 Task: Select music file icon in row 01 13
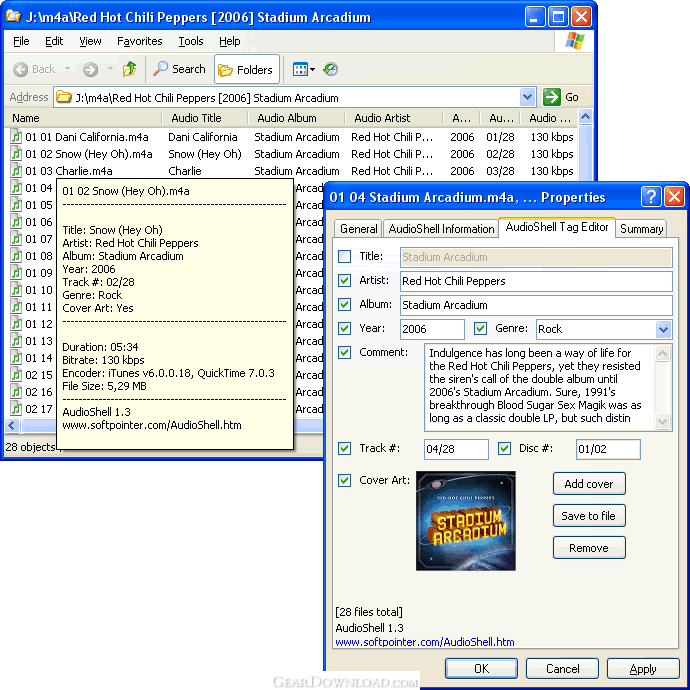point(16,341)
